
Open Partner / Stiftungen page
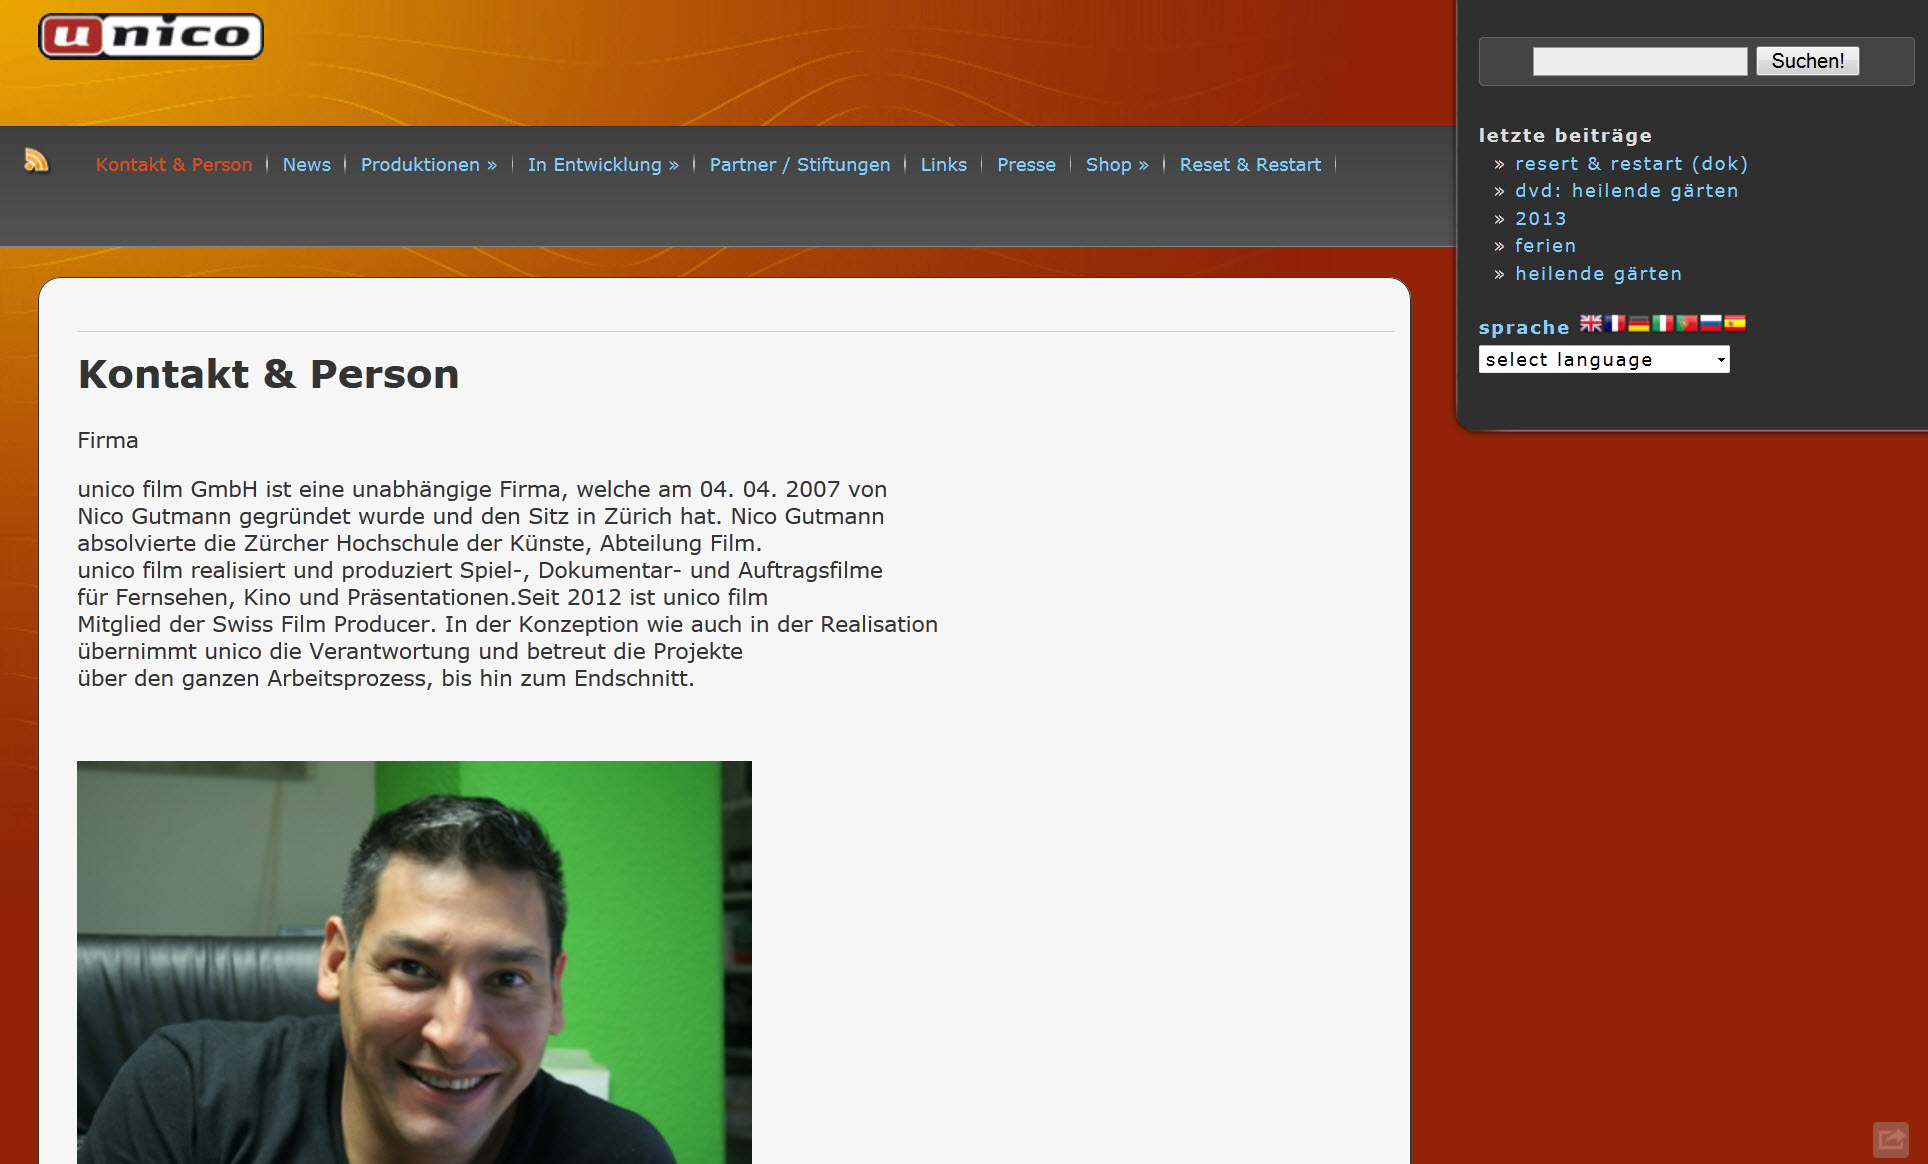tap(799, 165)
